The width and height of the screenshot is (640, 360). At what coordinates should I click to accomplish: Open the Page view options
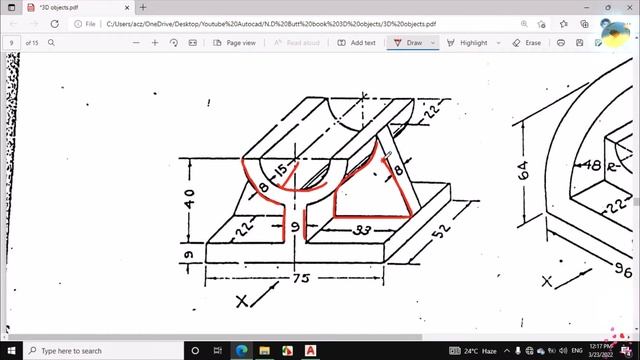[x=235, y=42]
